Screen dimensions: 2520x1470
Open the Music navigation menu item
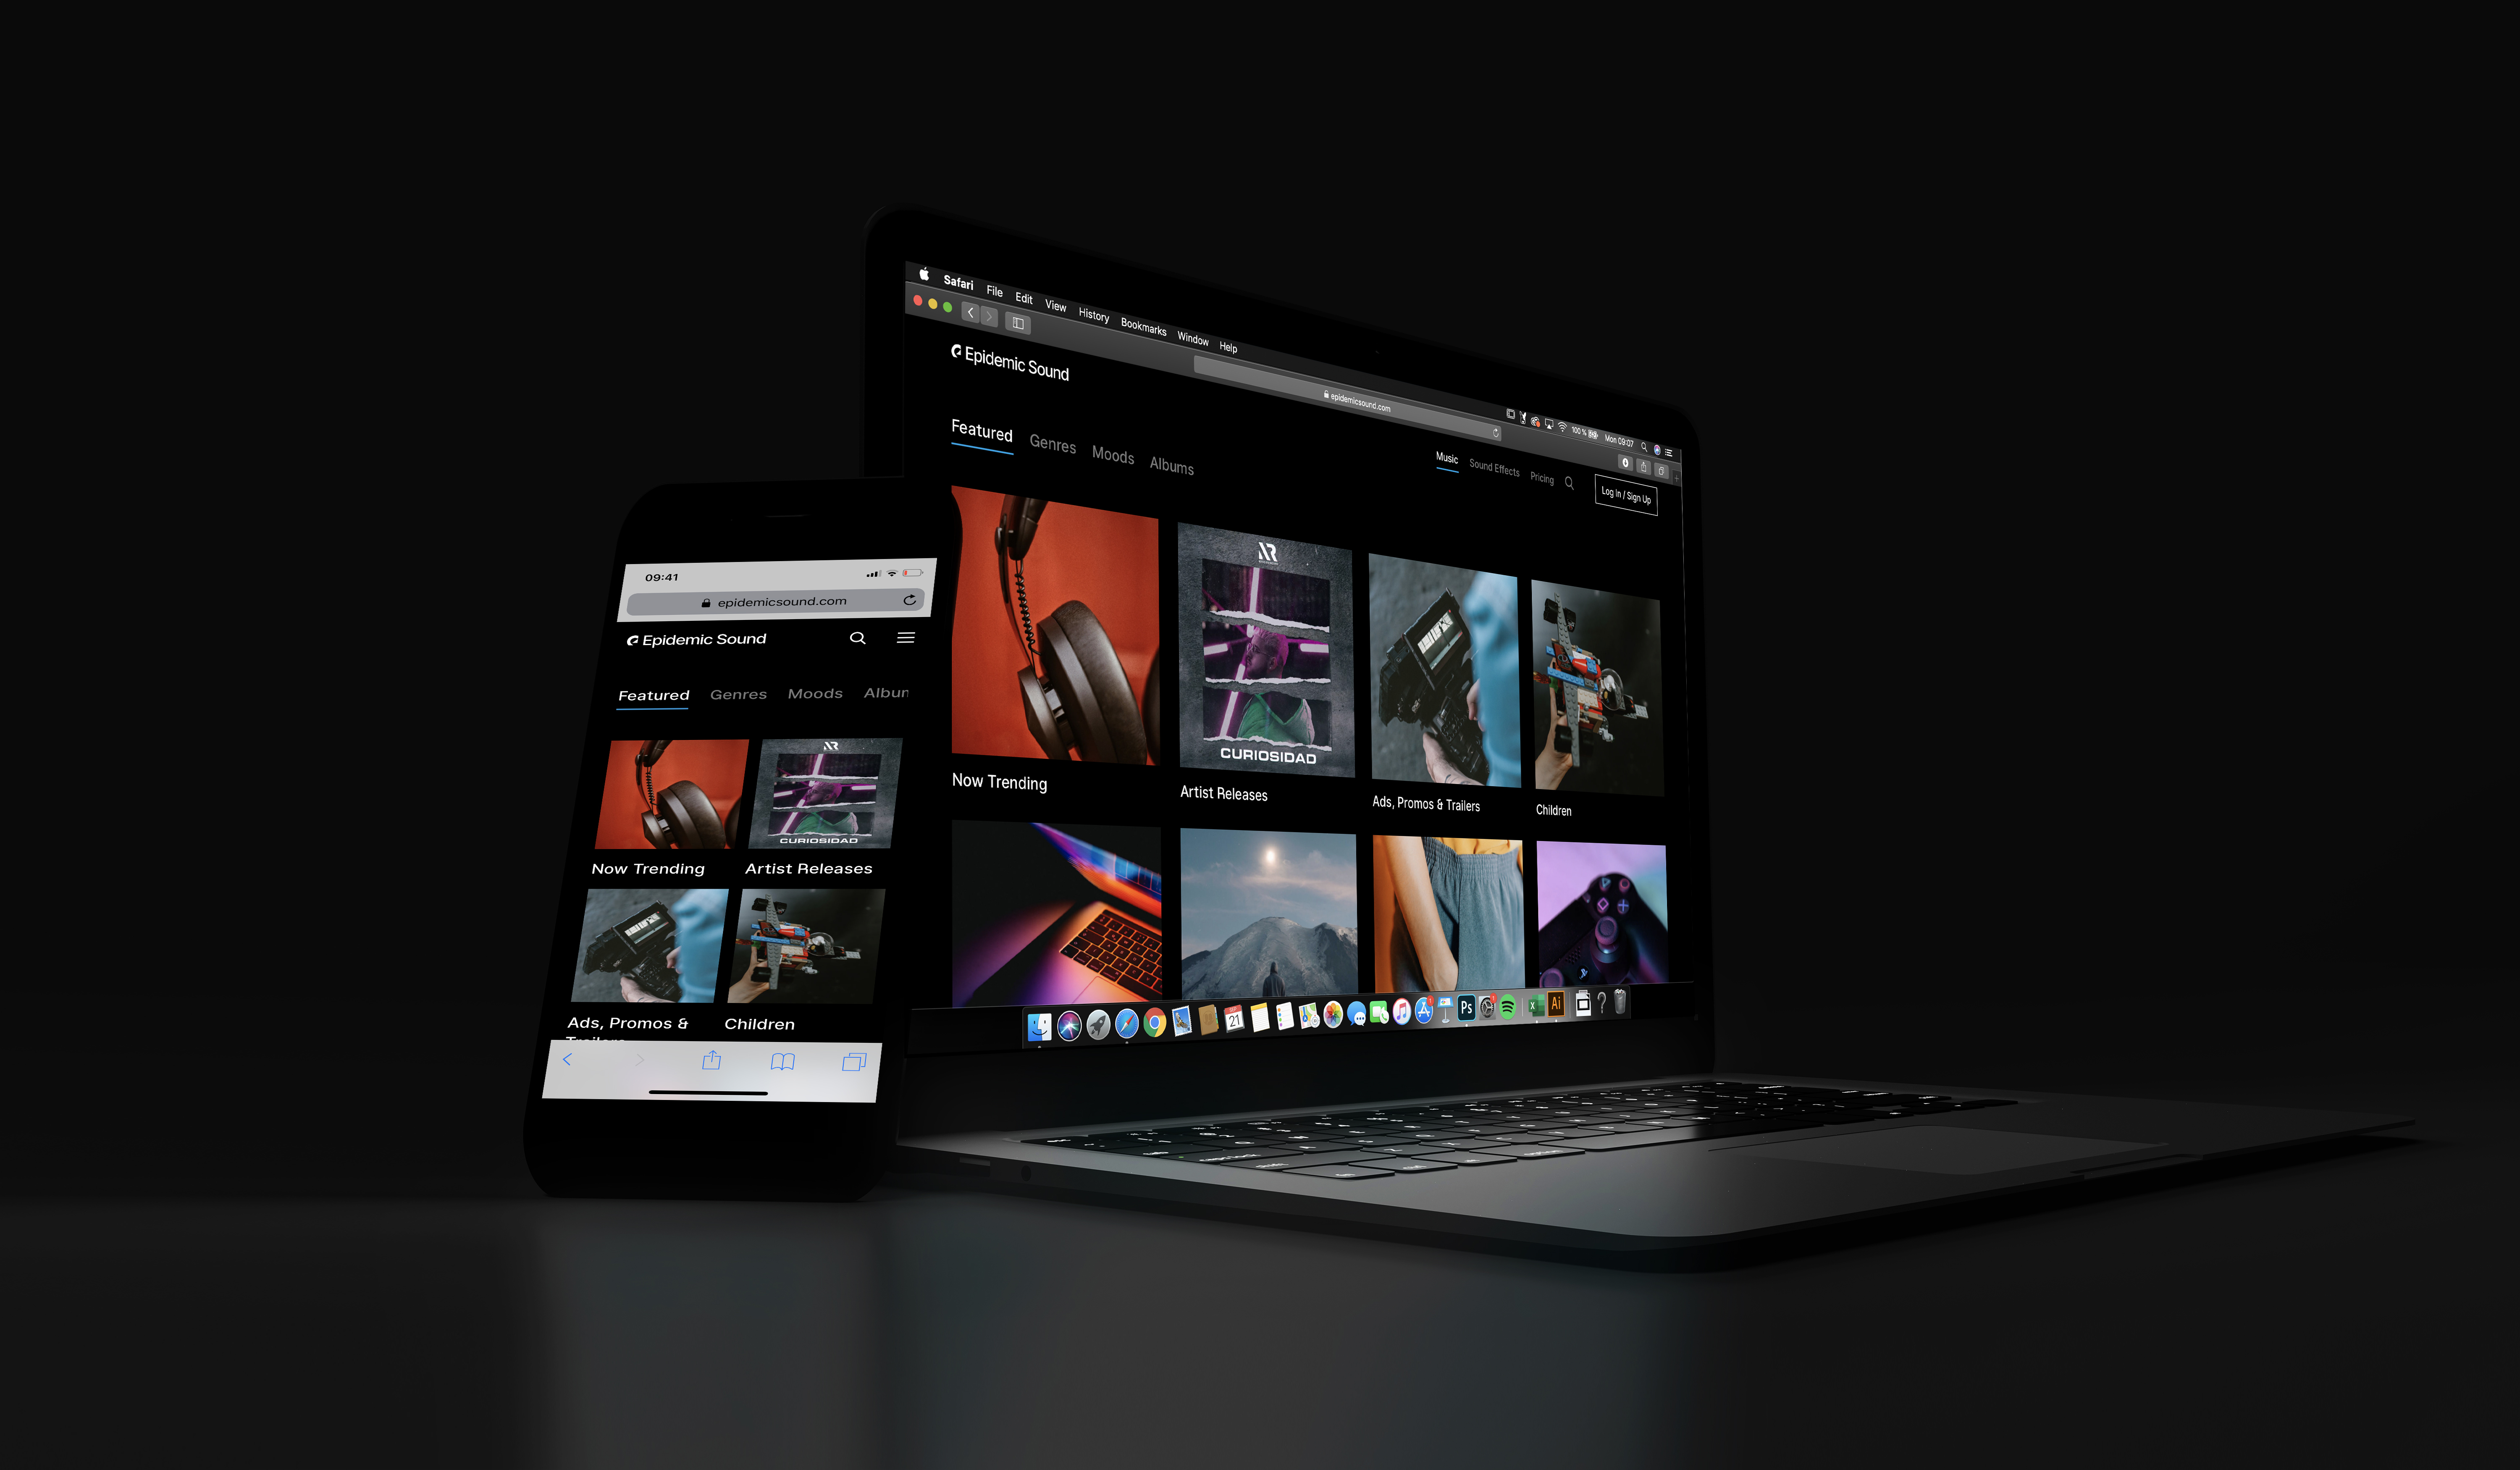click(x=1444, y=459)
